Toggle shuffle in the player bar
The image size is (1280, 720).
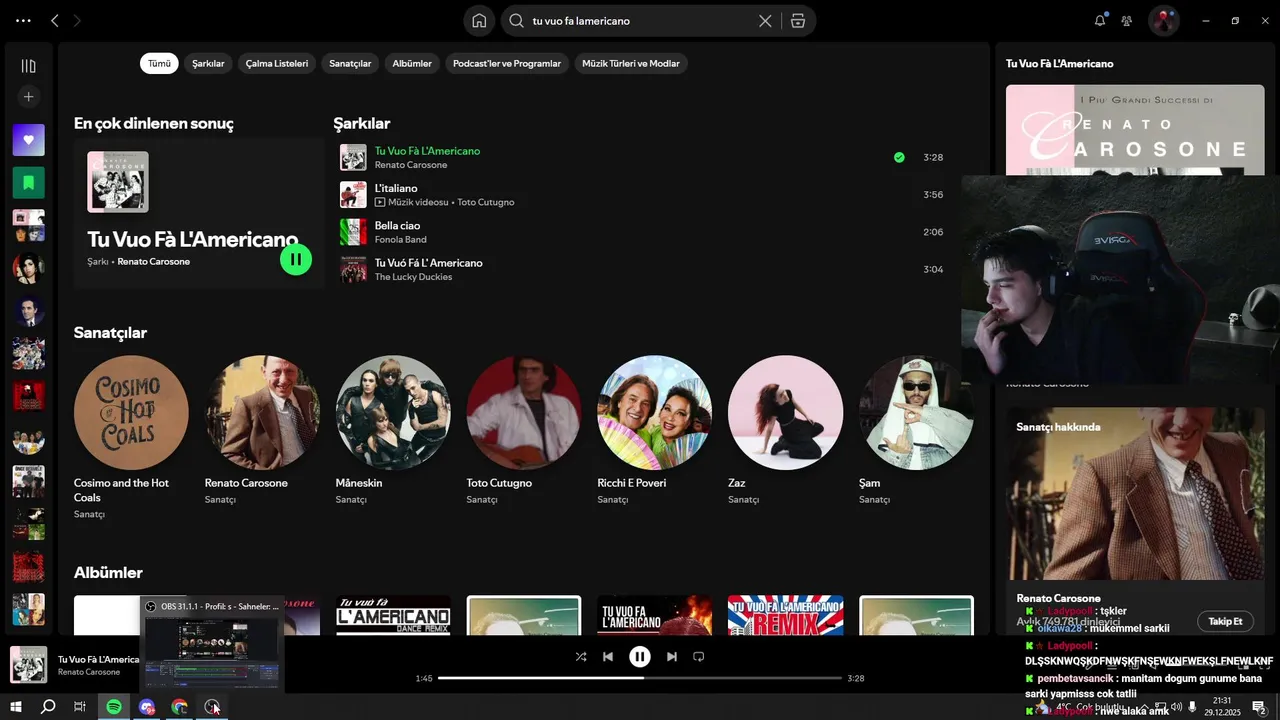click(581, 657)
